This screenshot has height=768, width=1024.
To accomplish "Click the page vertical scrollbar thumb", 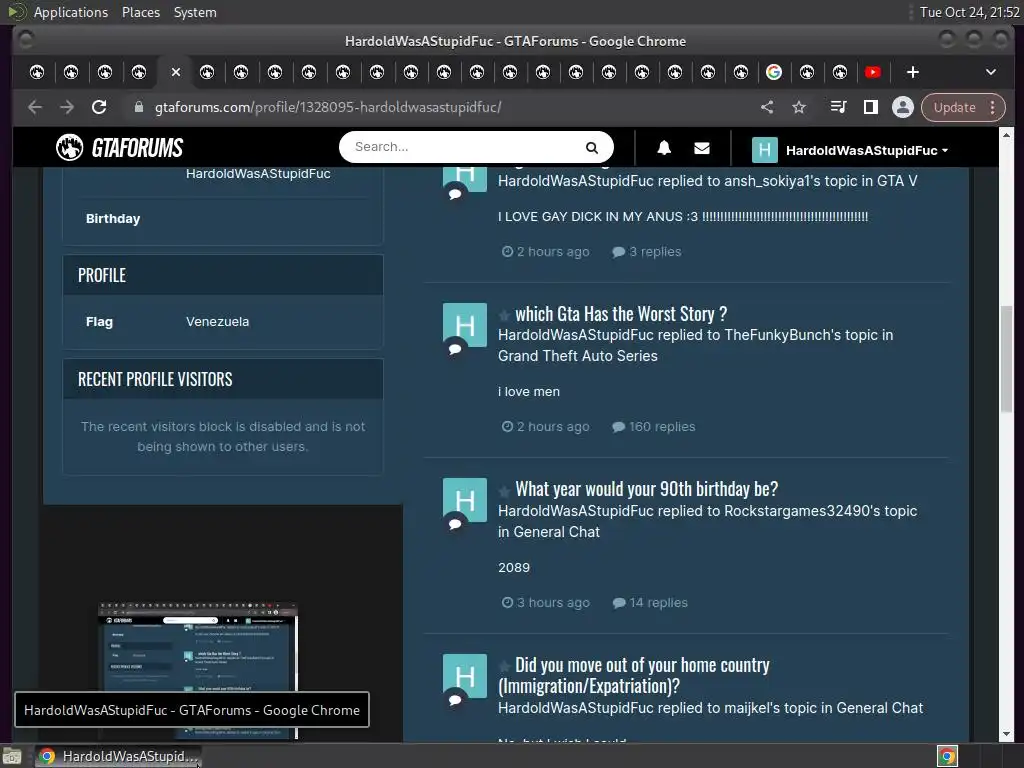I will (x=1006, y=359).
